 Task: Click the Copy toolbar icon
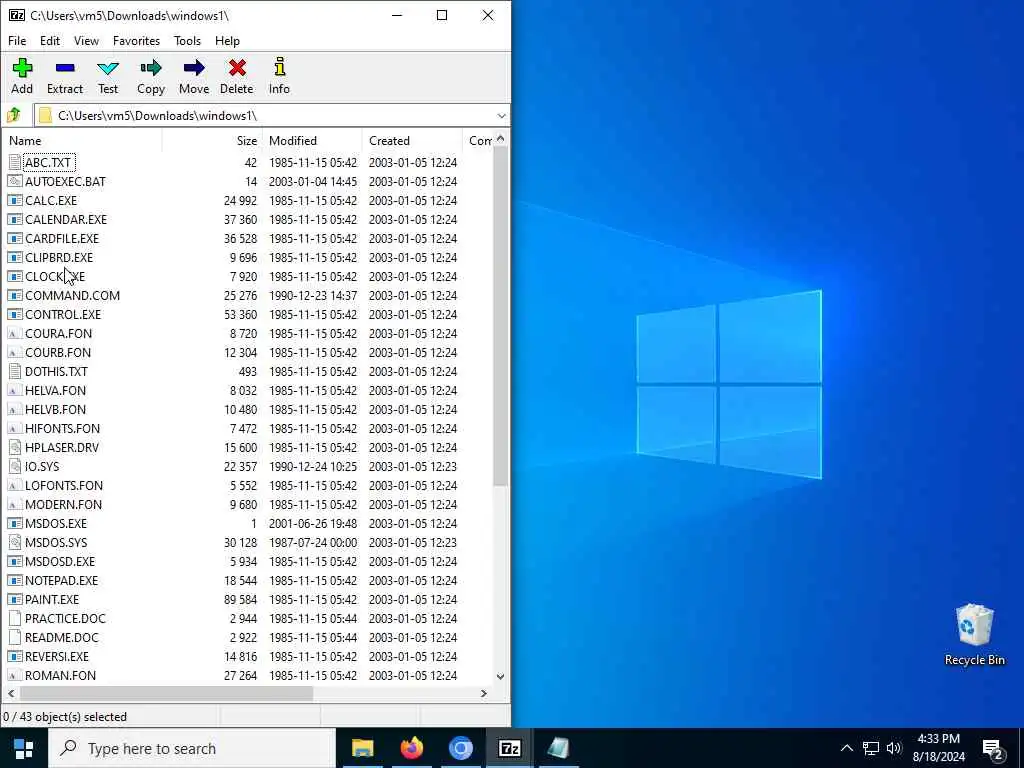151,68
